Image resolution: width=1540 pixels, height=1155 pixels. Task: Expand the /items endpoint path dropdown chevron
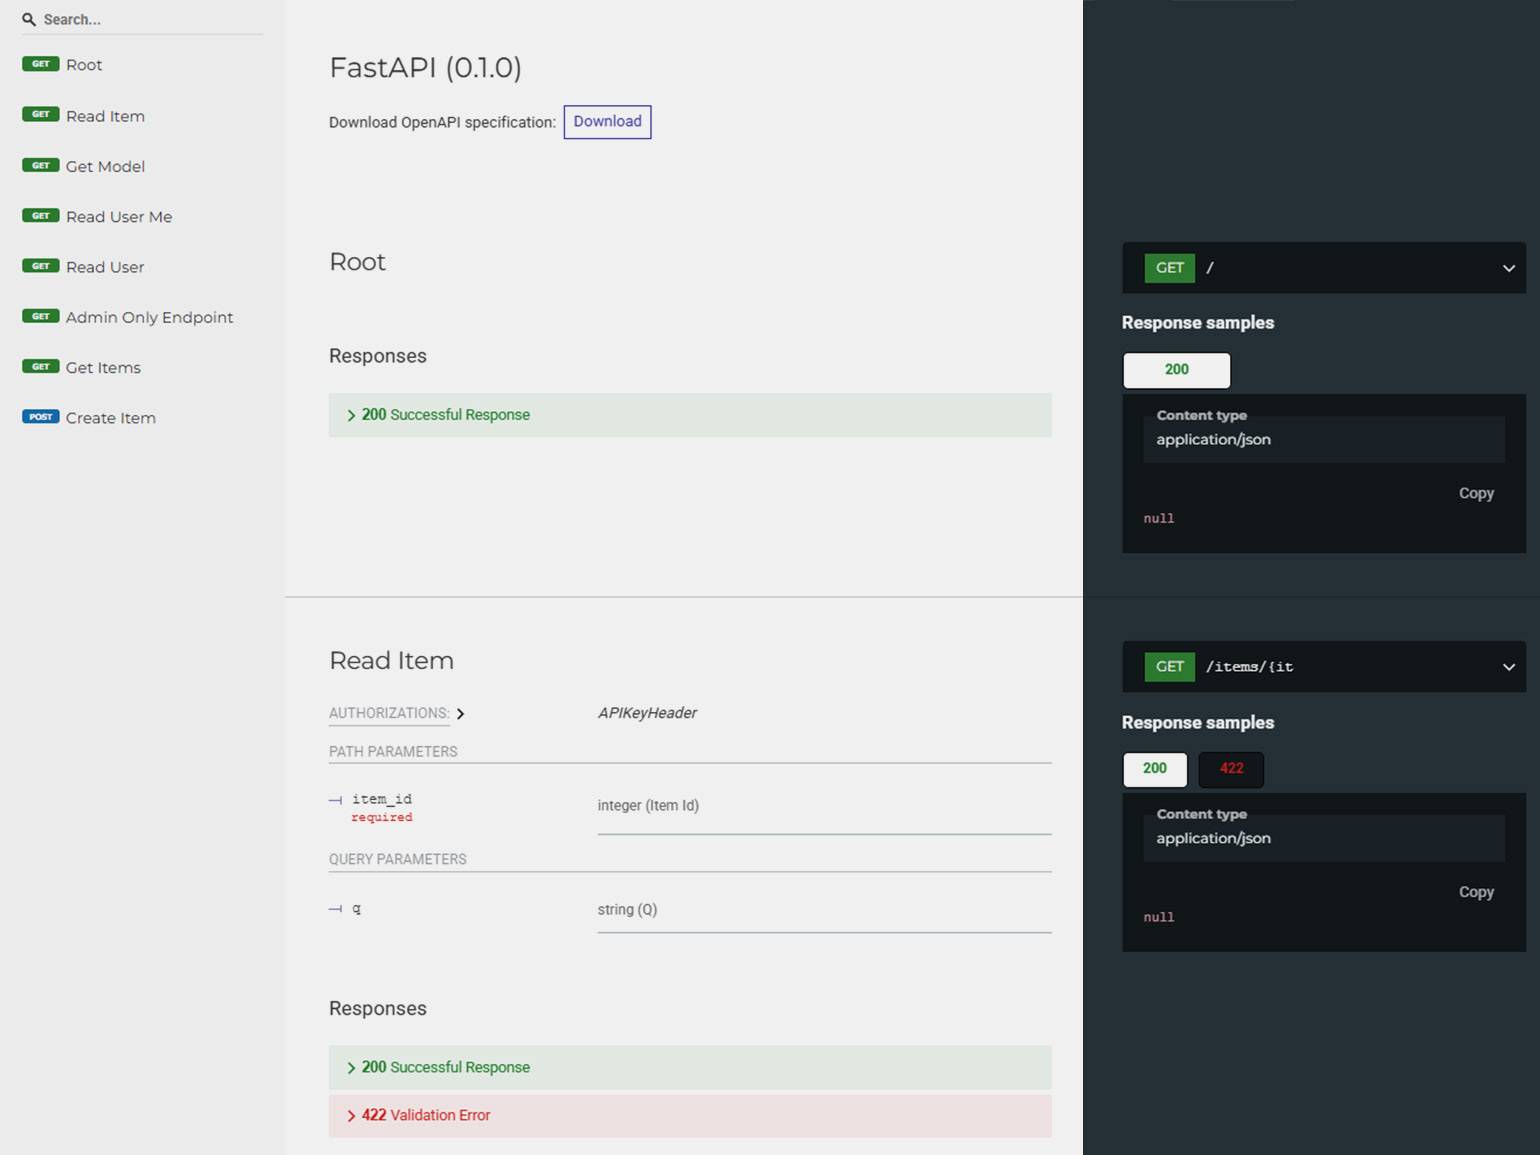tap(1508, 667)
